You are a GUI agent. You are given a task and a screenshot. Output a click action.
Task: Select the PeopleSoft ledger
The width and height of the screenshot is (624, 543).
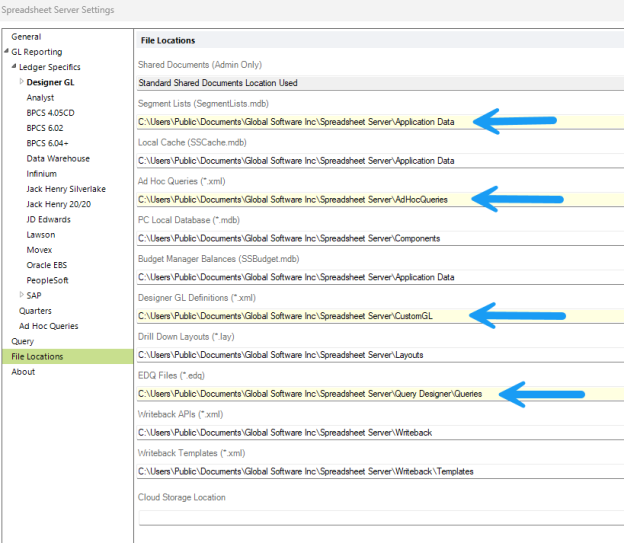pyautogui.click(x=48, y=280)
